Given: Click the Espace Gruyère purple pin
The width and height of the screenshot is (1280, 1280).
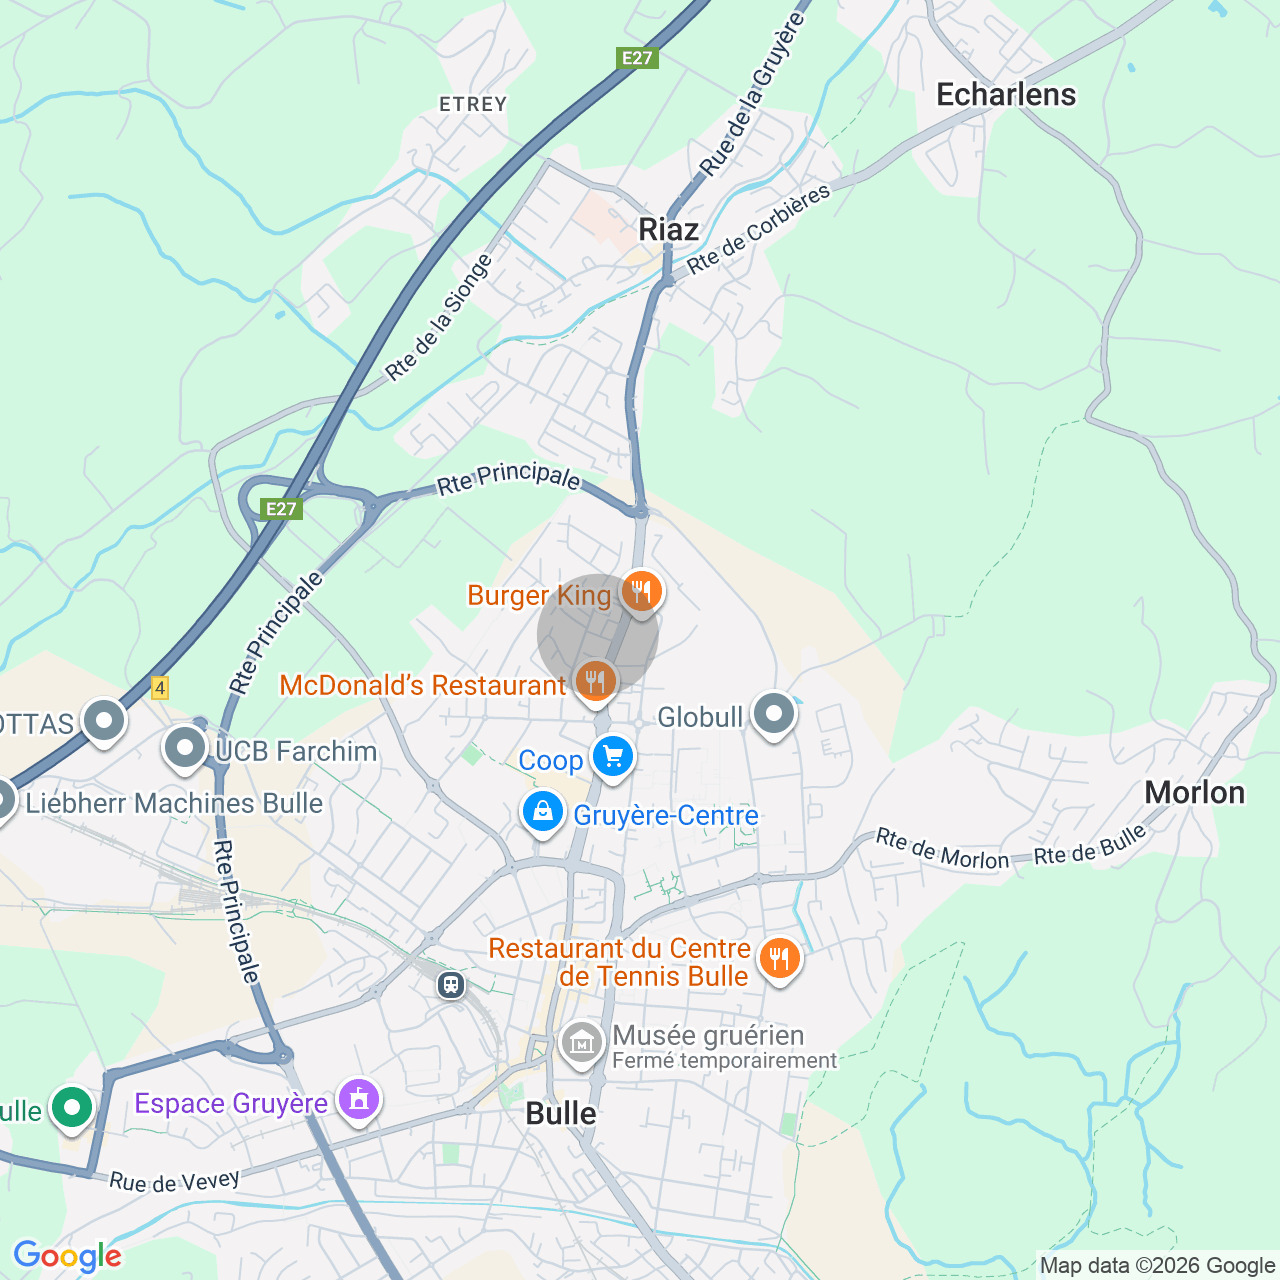Looking at the screenshot, I should point(359,1100).
